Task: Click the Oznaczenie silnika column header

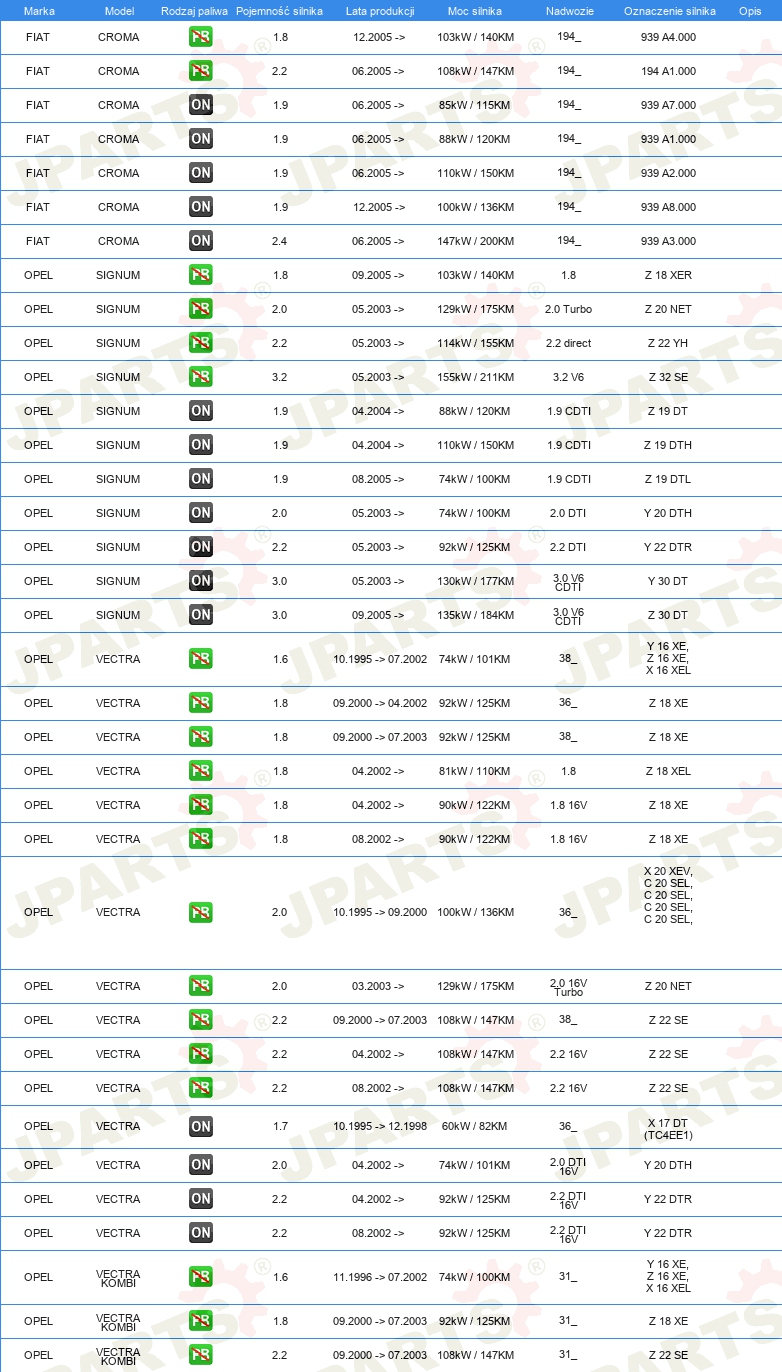Action: click(669, 10)
